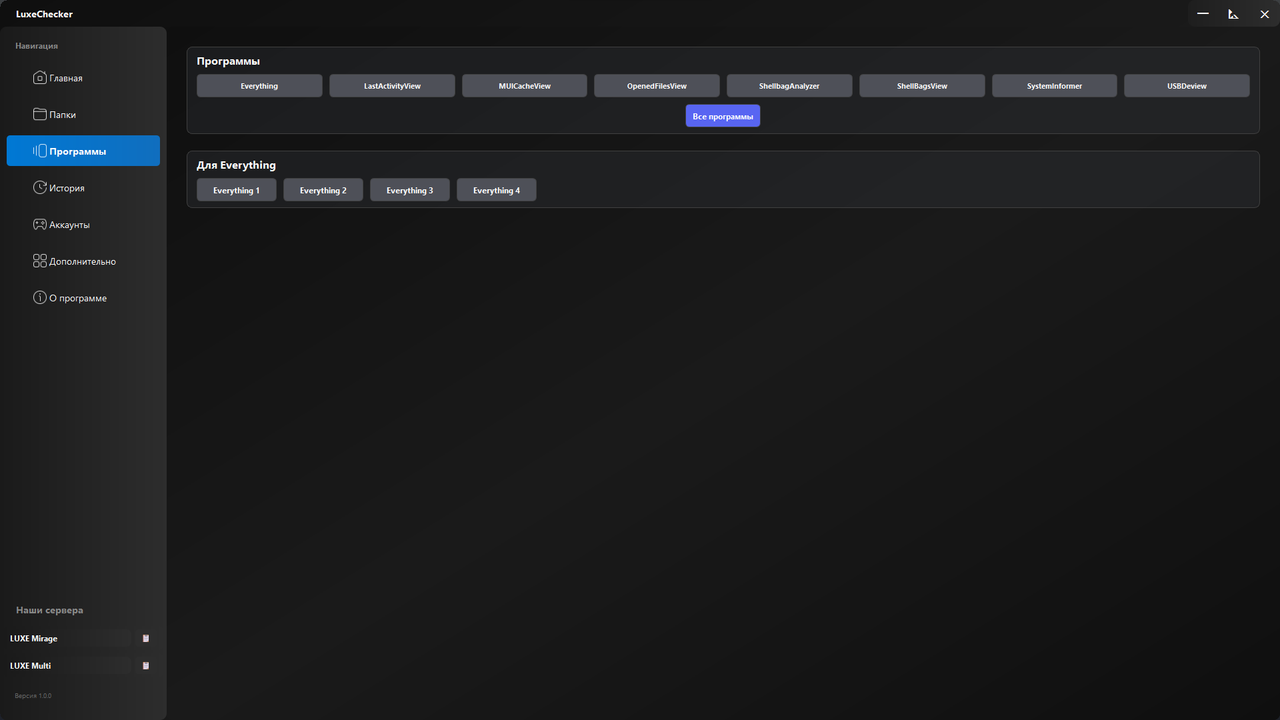Open История using the clock icon
Screen dimensions: 1280x720
(40, 188)
